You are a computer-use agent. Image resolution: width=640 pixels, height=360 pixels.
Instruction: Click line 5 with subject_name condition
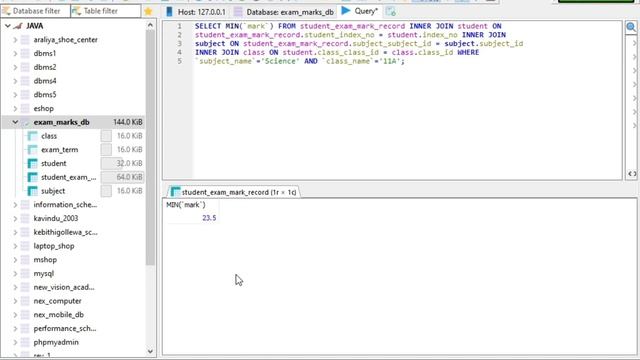300,61
